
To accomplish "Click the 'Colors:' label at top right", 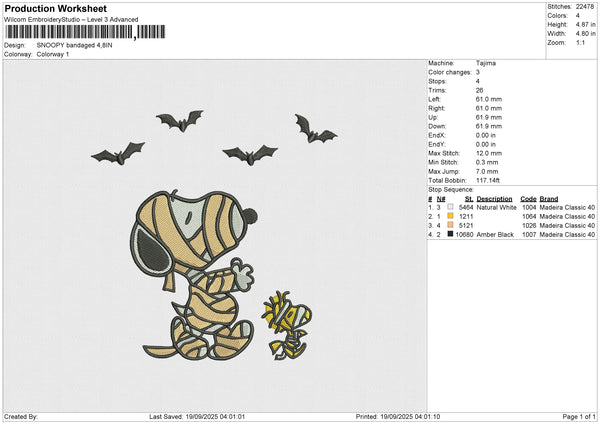I will (557, 16).
